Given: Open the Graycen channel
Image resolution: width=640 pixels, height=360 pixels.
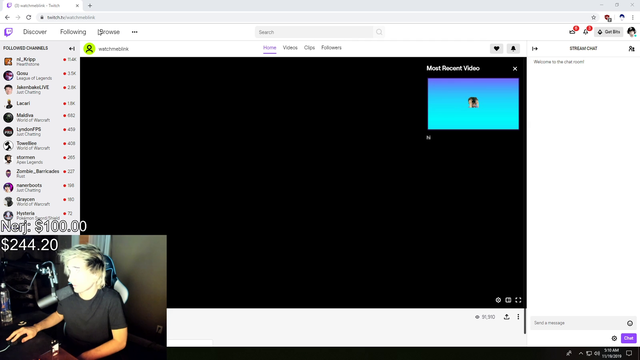Looking at the screenshot, I should click(40, 201).
